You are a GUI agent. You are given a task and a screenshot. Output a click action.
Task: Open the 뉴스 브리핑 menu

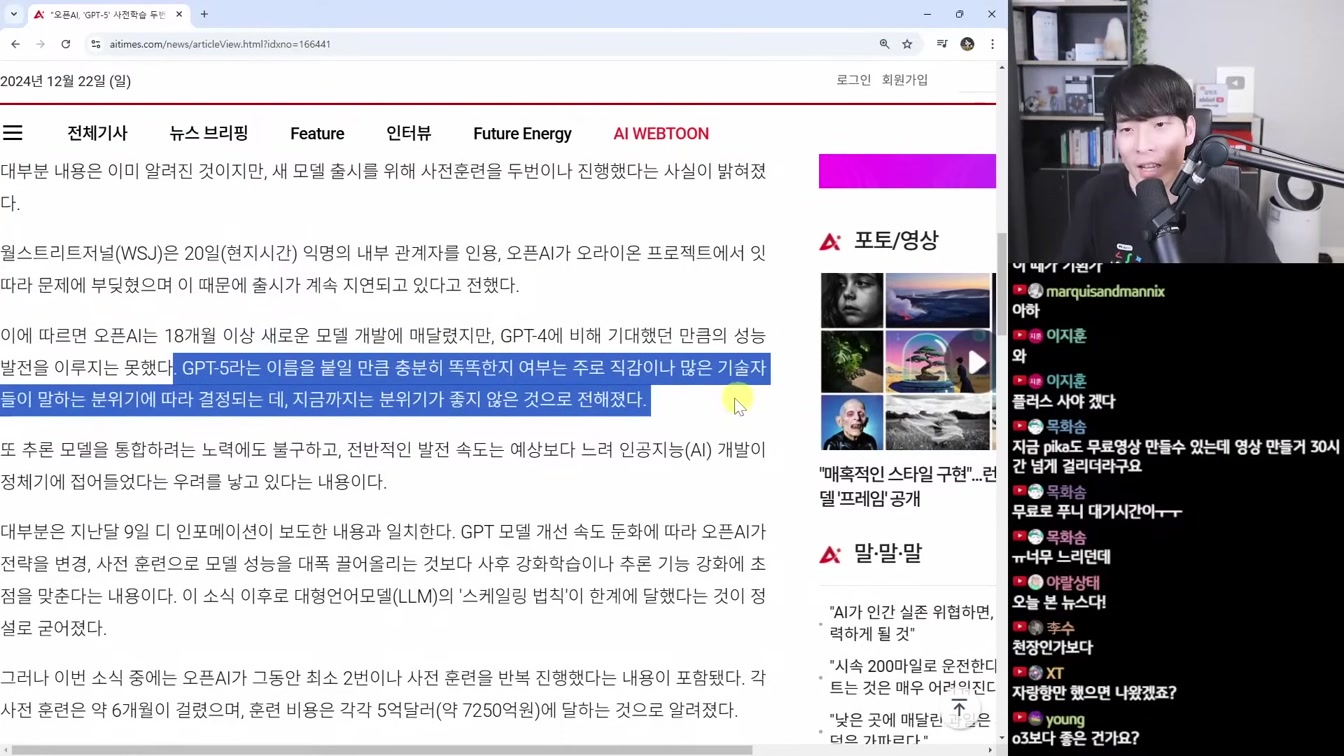tap(209, 133)
